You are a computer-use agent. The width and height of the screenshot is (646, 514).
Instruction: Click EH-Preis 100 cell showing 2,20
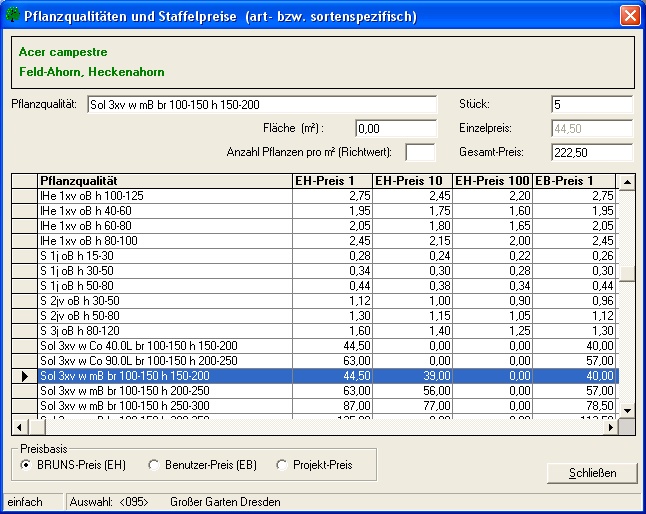[x=492, y=196]
